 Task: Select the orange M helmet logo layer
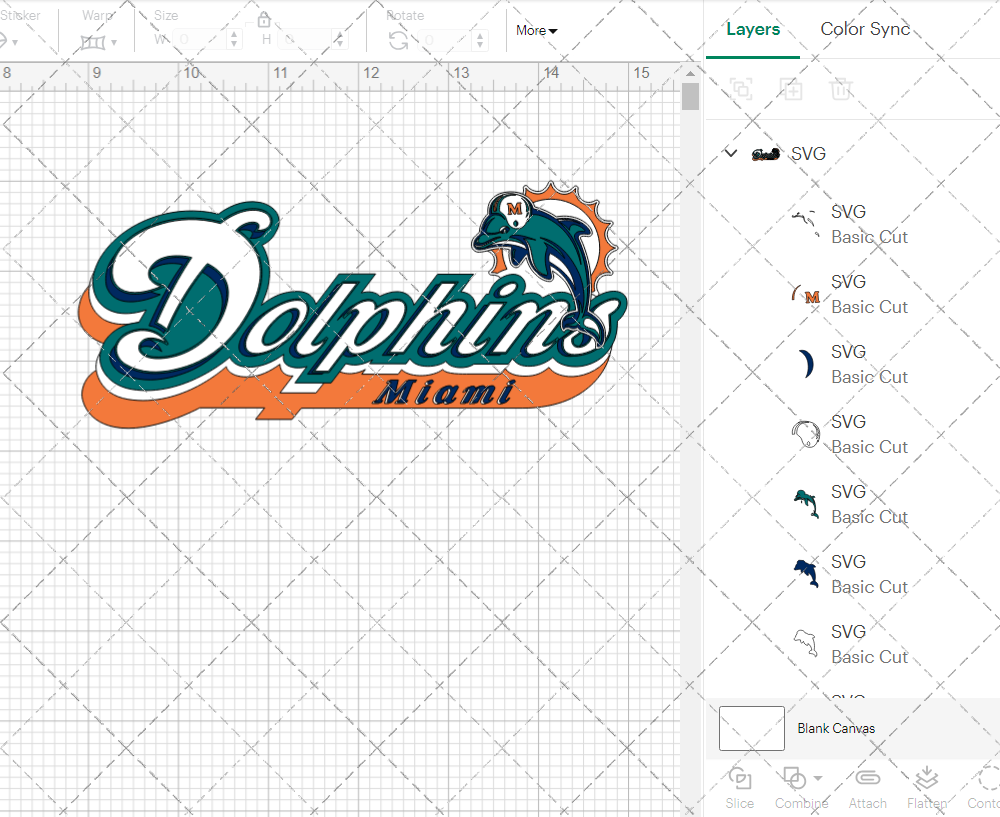pyautogui.click(x=852, y=294)
